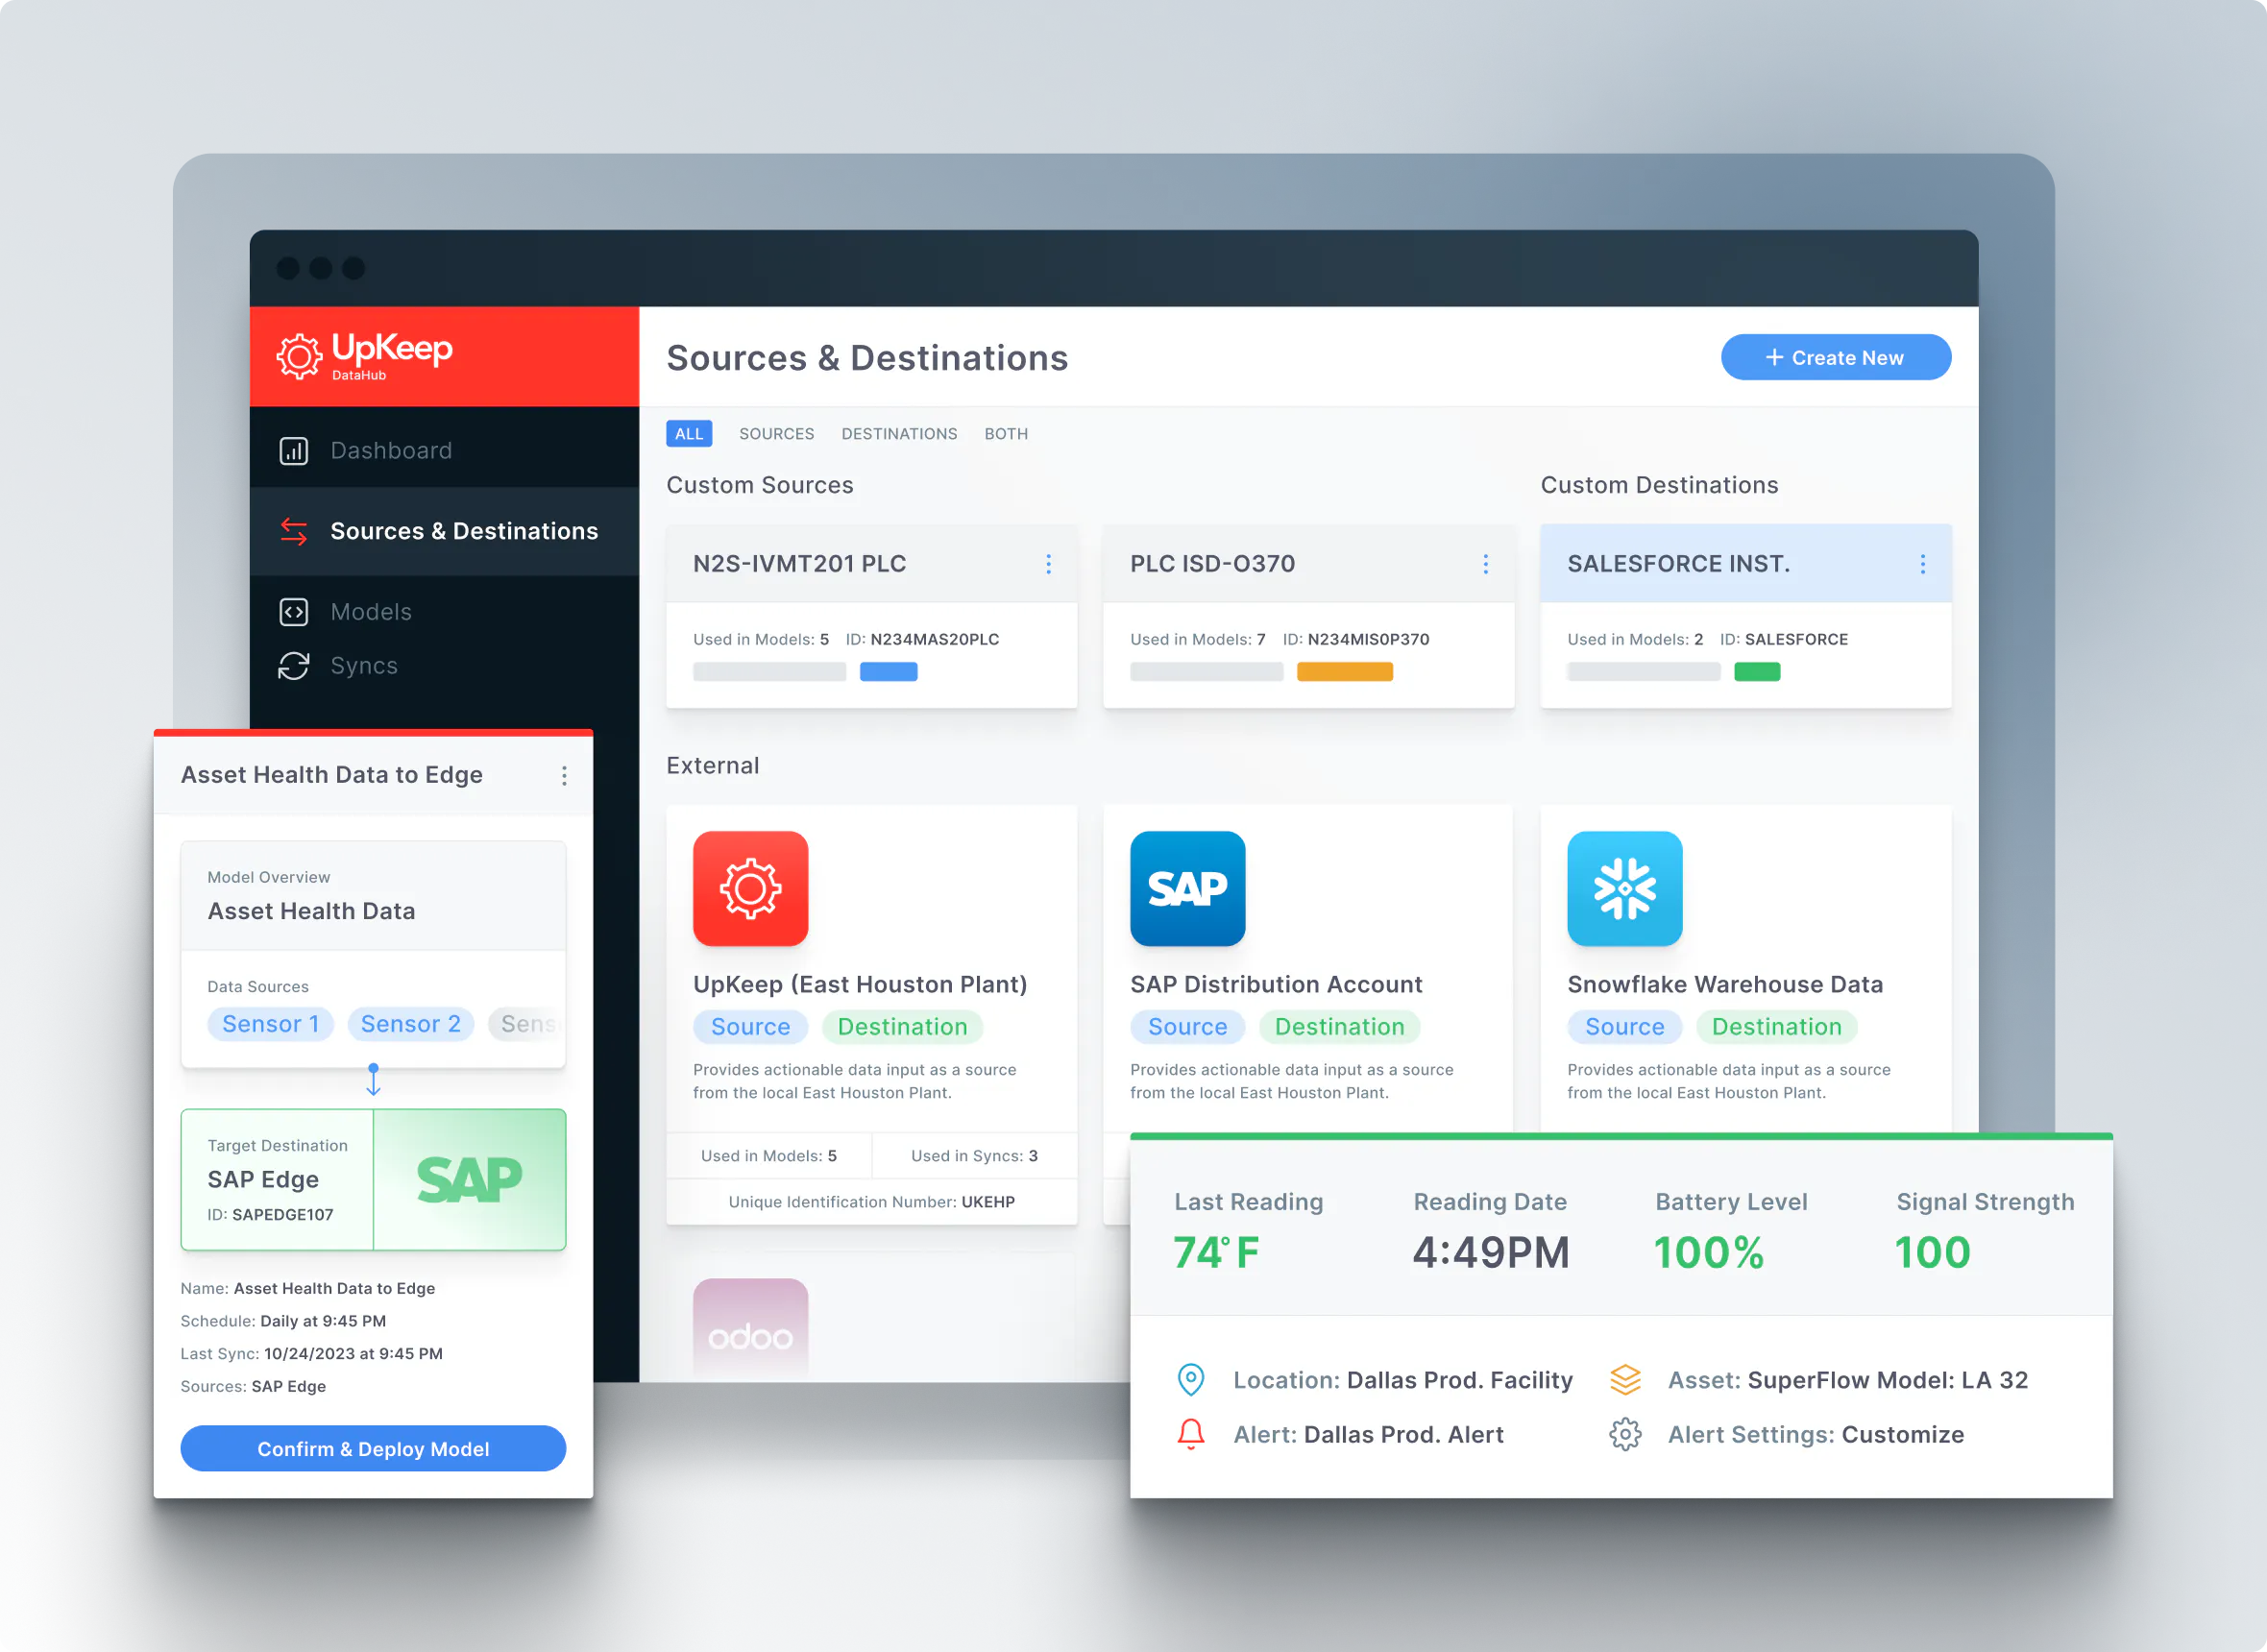The height and width of the screenshot is (1652, 2267).
Task: Click the orange stacked layers asset icon
Action: (x=1625, y=1379)
